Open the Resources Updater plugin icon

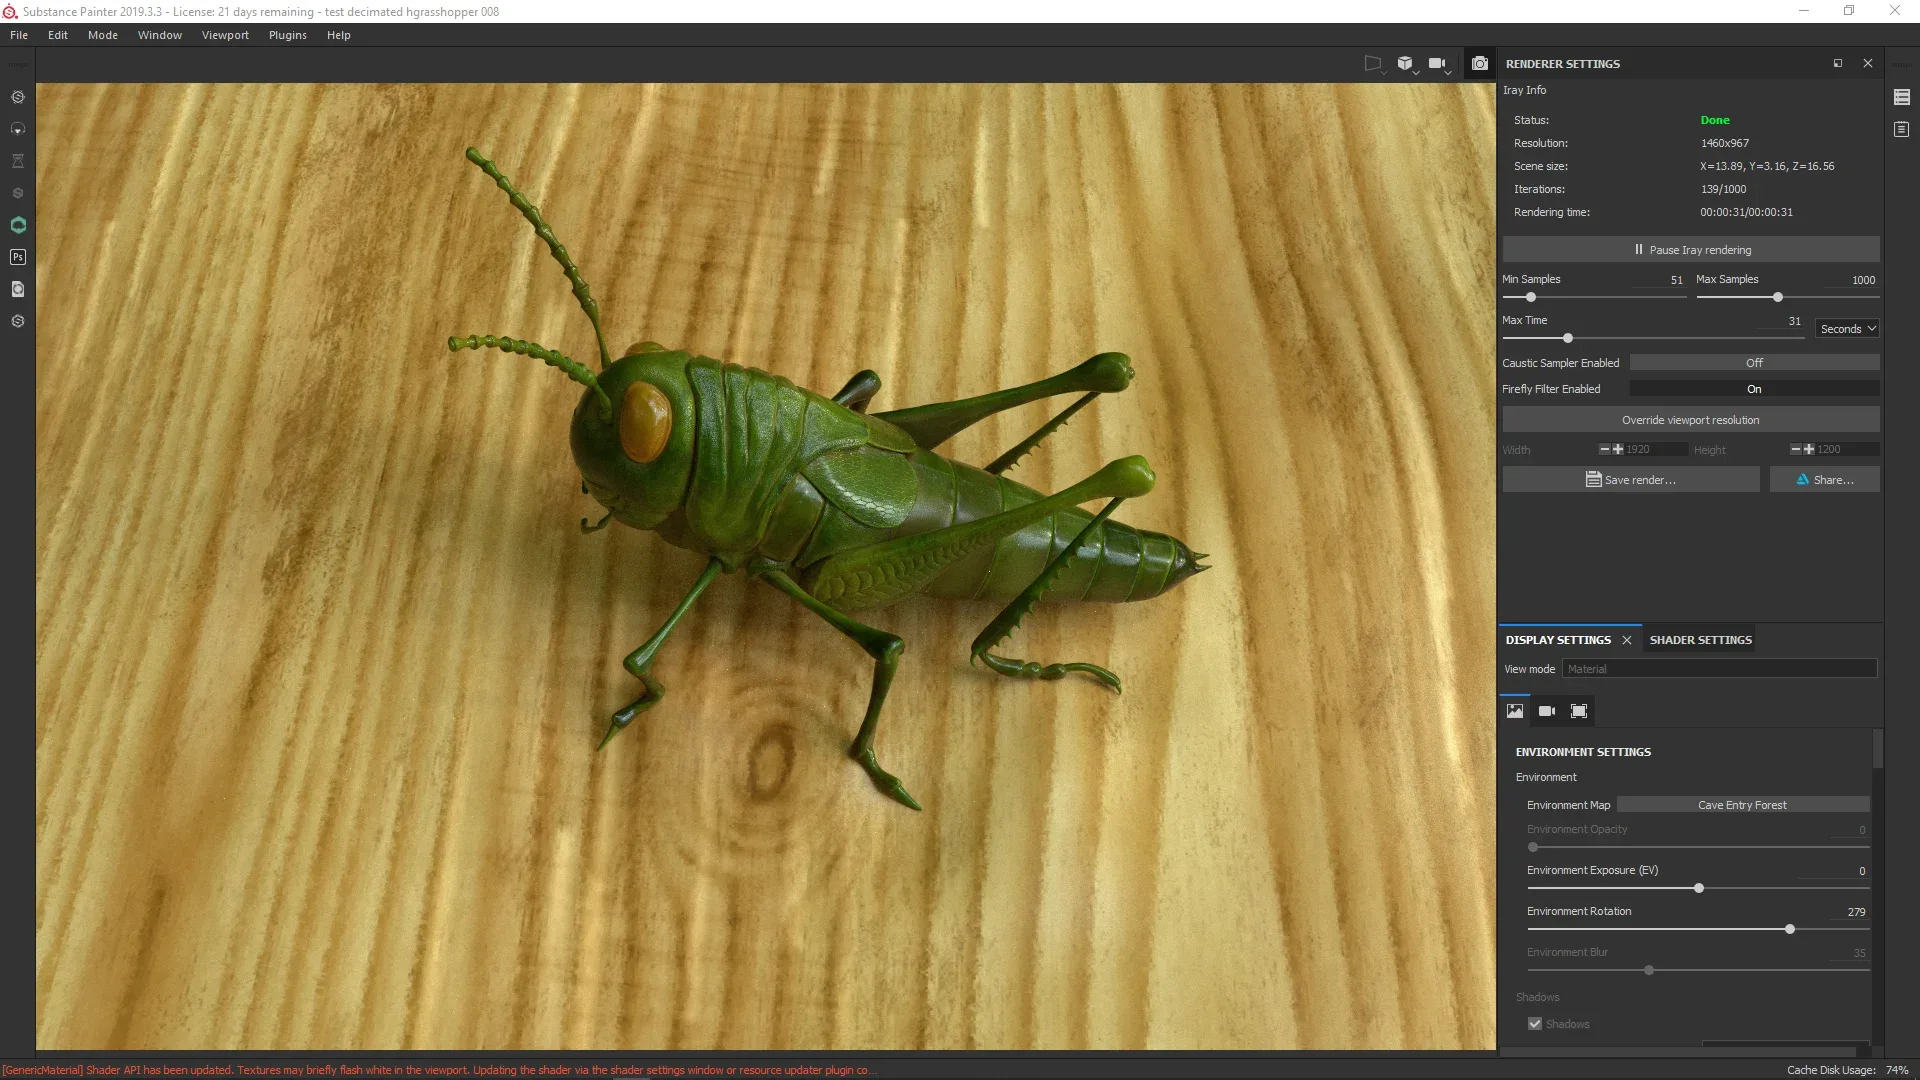coord(18,289)
